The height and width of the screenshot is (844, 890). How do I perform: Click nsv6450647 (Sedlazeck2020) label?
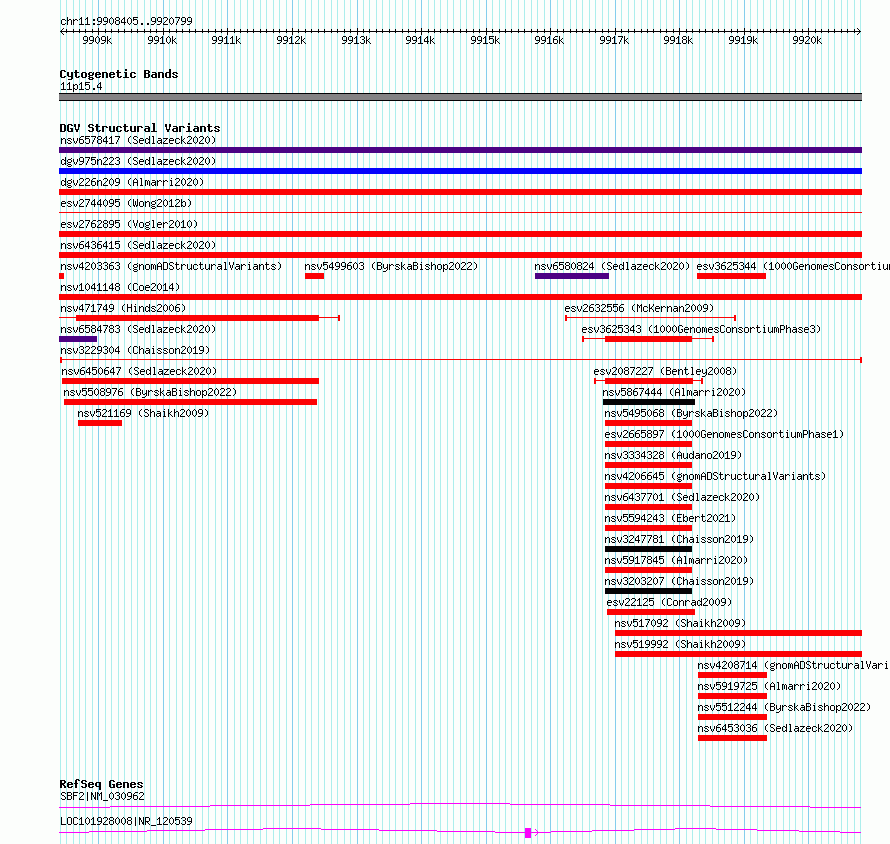(139, 371)
